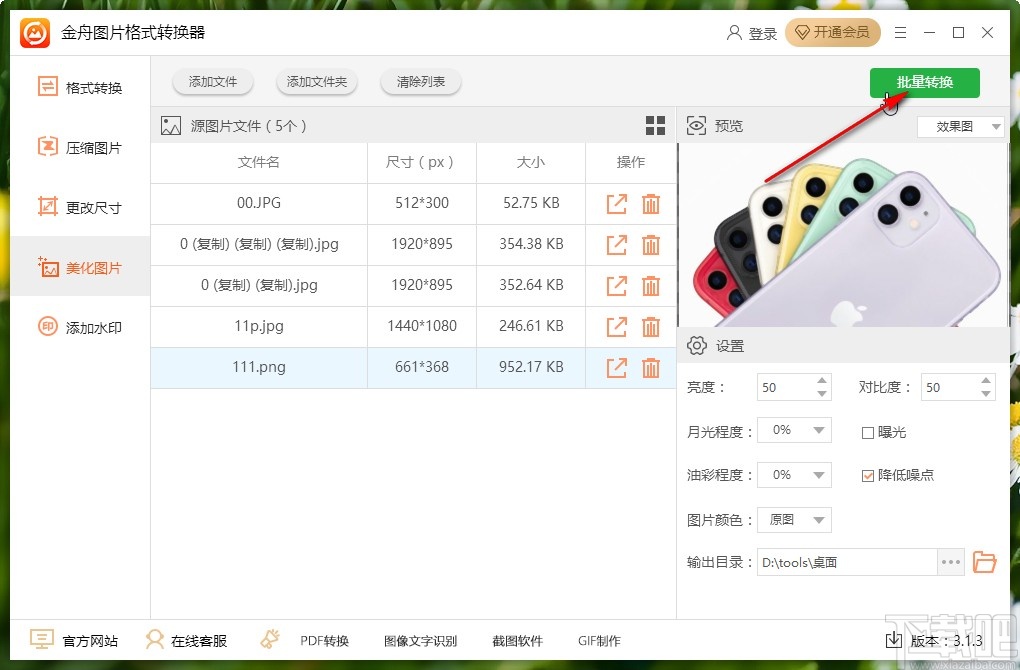The height and width of the screenshot is (670, 1020).
Task: Click the 输出目录 path input field
Action: click(847, 562)
